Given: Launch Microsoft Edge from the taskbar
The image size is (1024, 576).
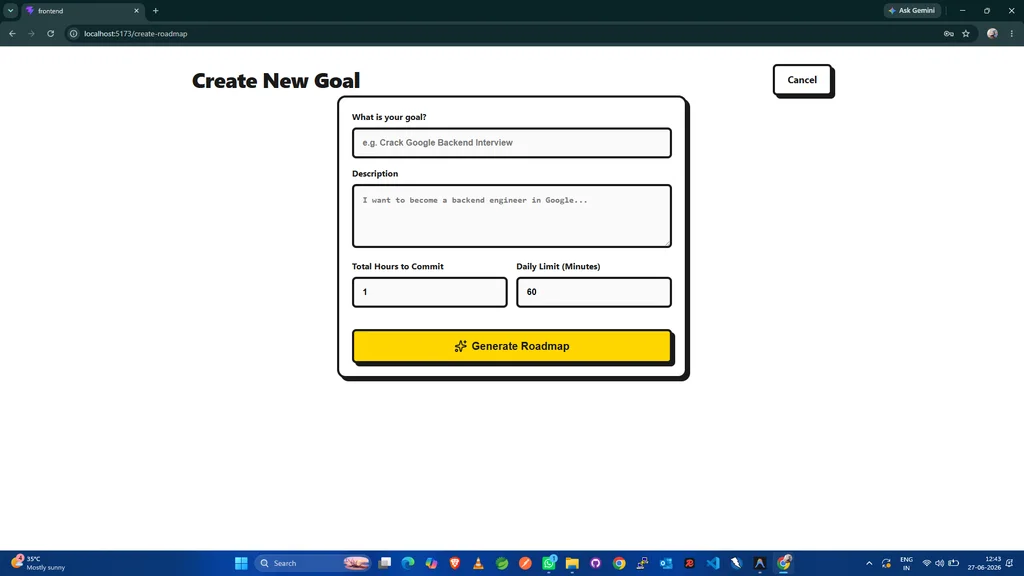Looking at the screenshot, I should pyautogui.click(x=408, y=563).
